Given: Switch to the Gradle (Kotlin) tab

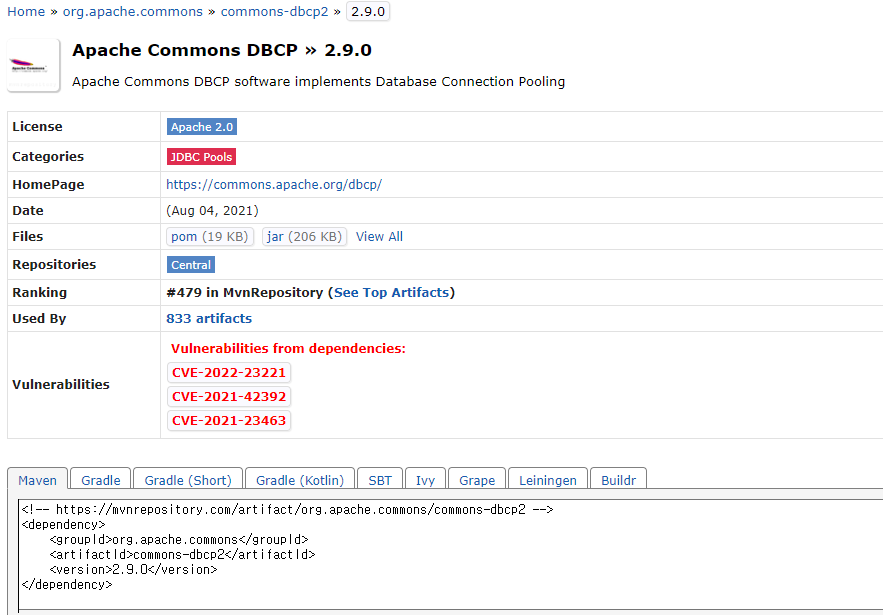Looking at the screenshot, I should (x=300, y=480).
